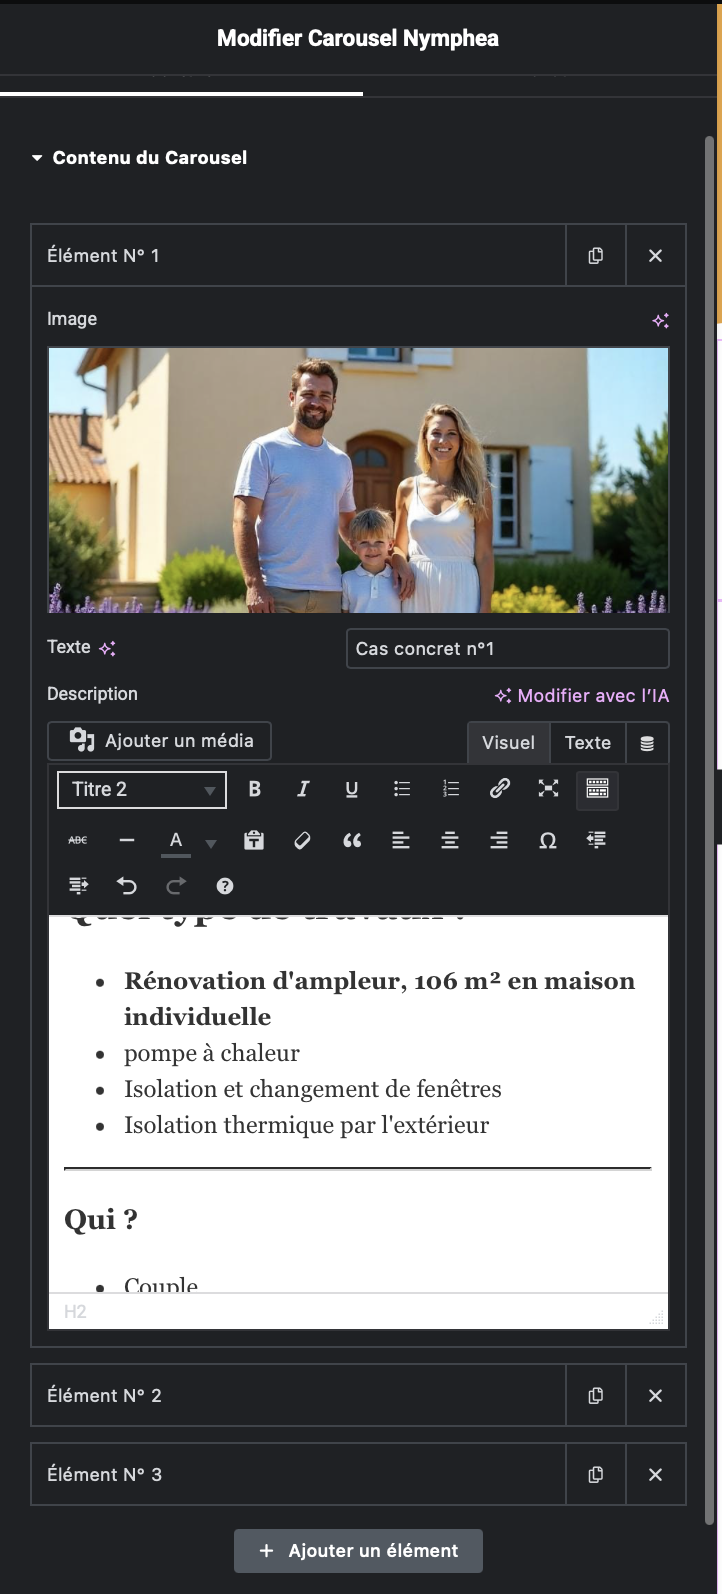Toggle underline formatting
This screenshot has height=1594, width=722.
[352, 789]
